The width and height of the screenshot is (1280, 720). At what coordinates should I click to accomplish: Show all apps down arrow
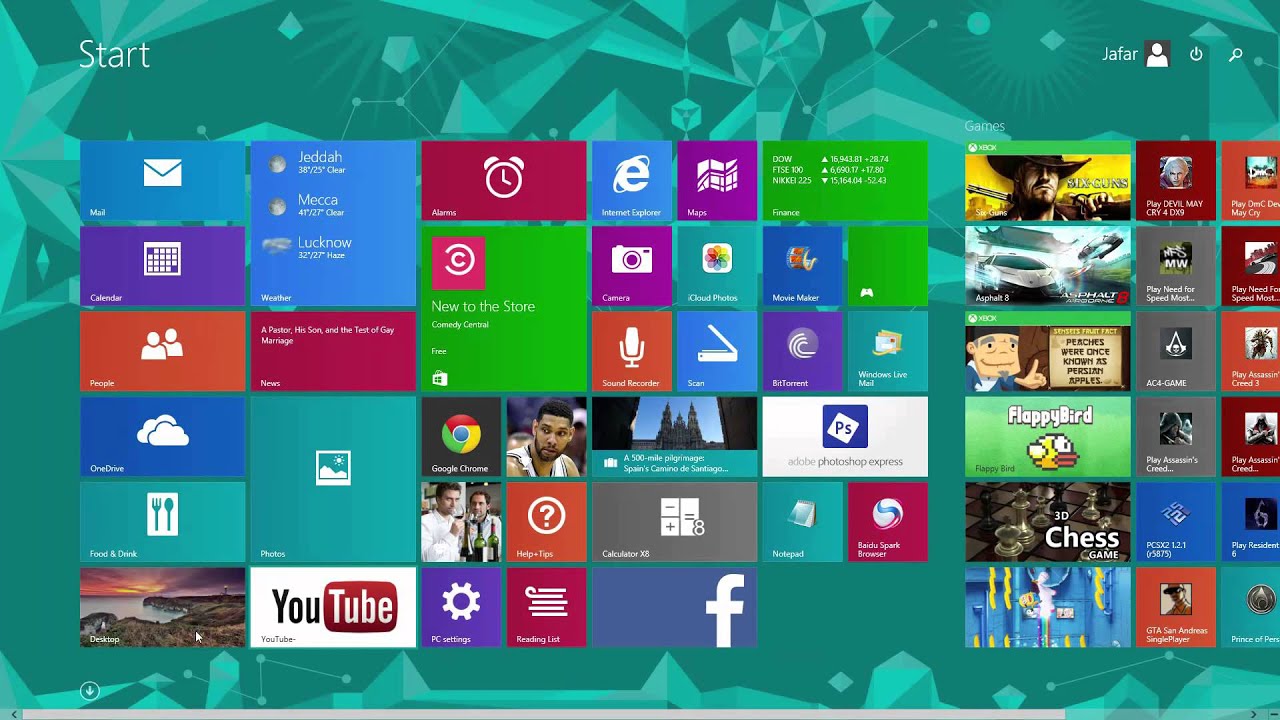pyautogui.click(x=89, y=691)
